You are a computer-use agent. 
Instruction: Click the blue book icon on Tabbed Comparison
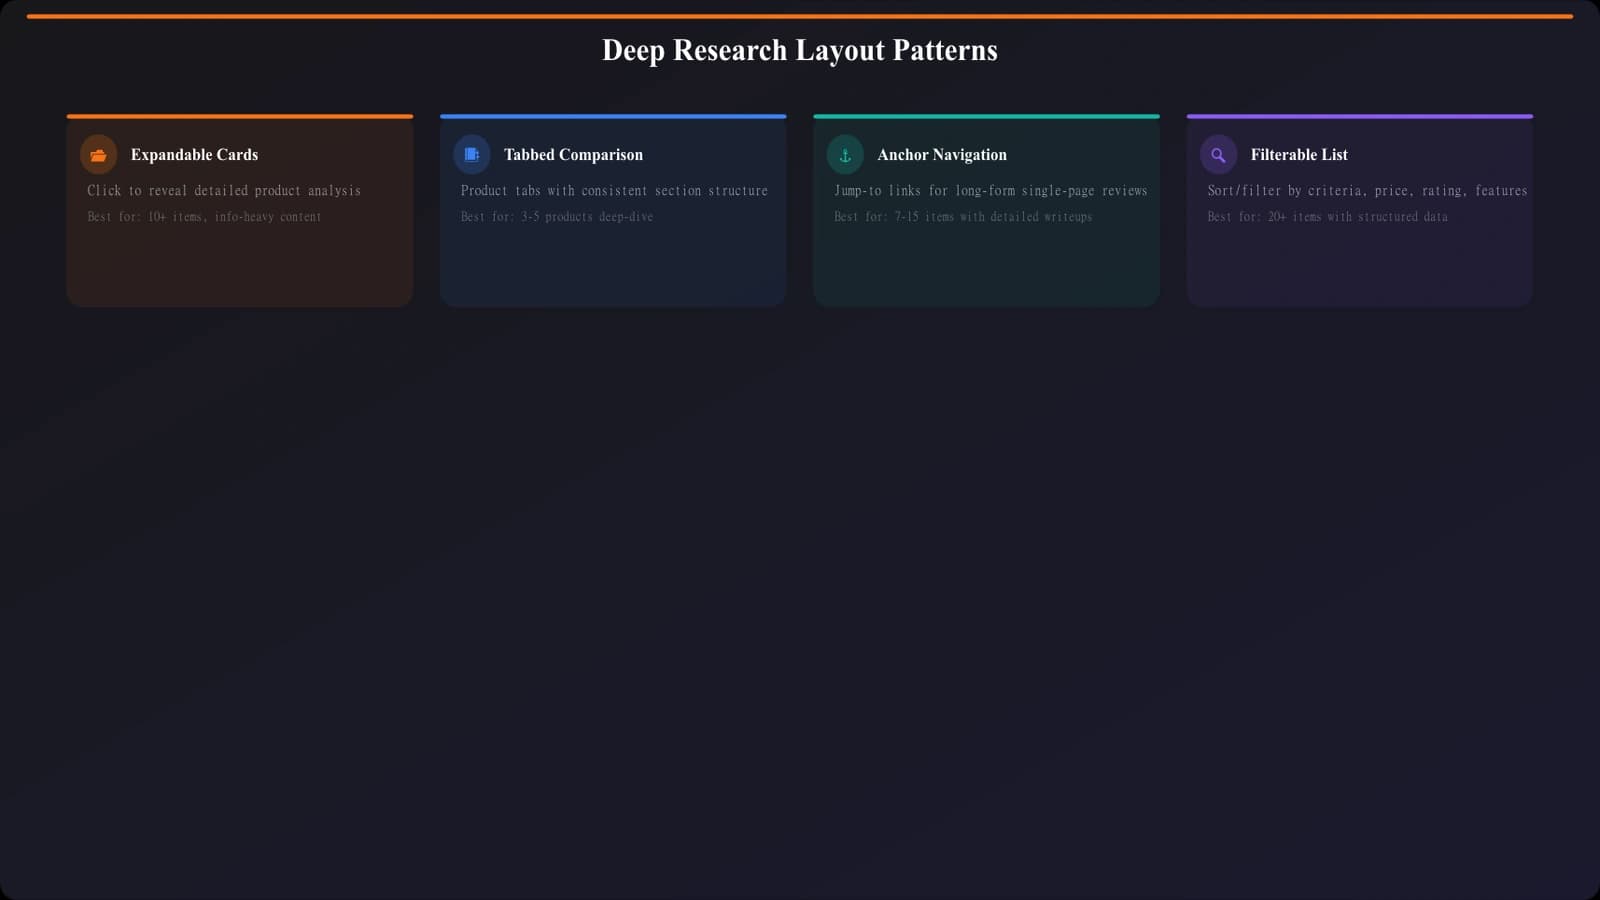tap(471, 154)
